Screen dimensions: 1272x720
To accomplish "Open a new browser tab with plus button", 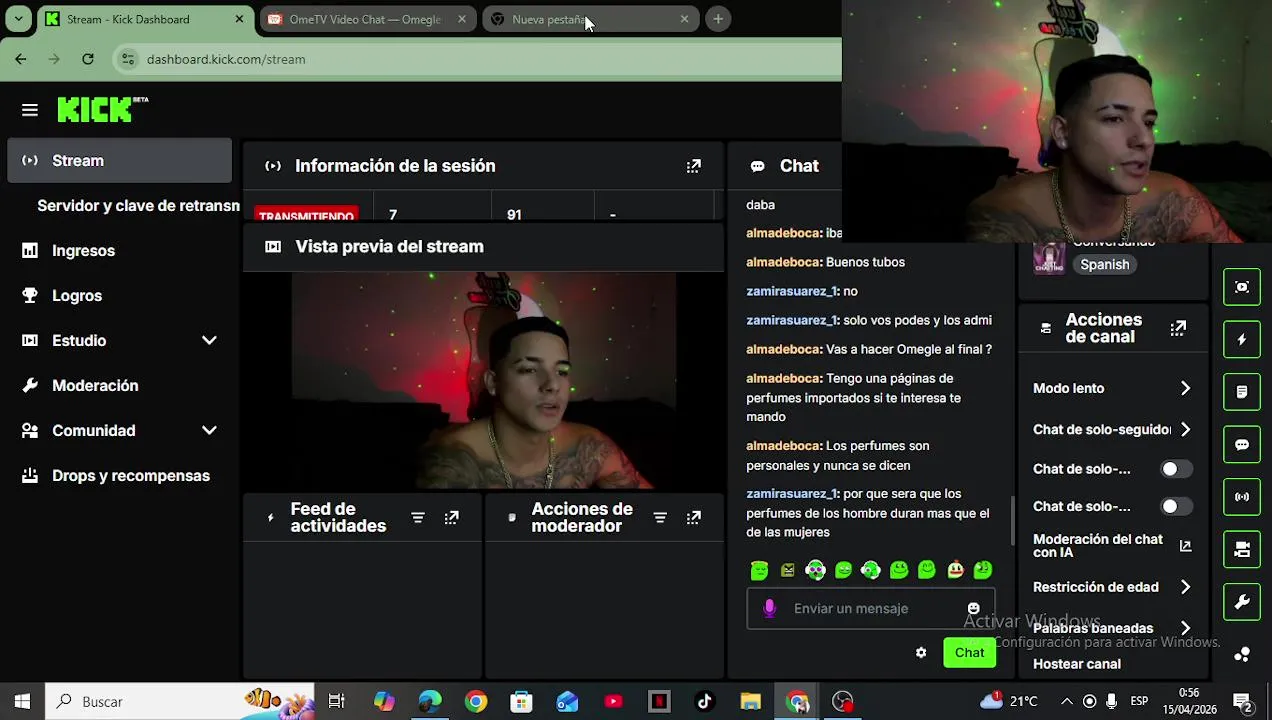I will (718, 19).
